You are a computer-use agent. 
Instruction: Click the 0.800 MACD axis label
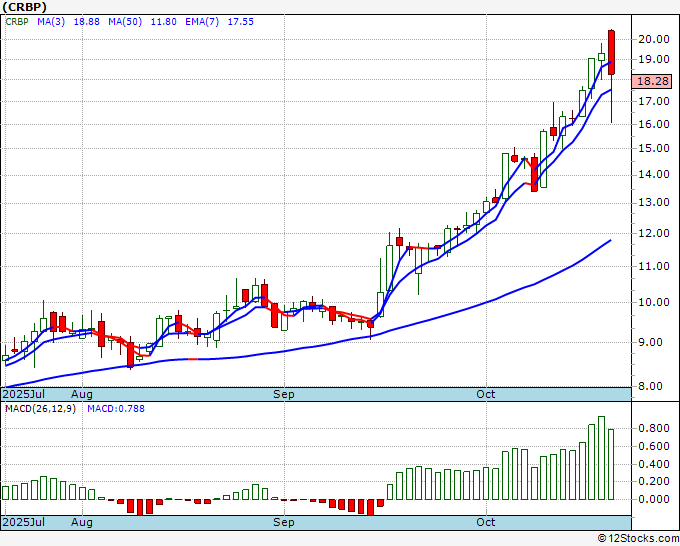click(x=654, y=428)
